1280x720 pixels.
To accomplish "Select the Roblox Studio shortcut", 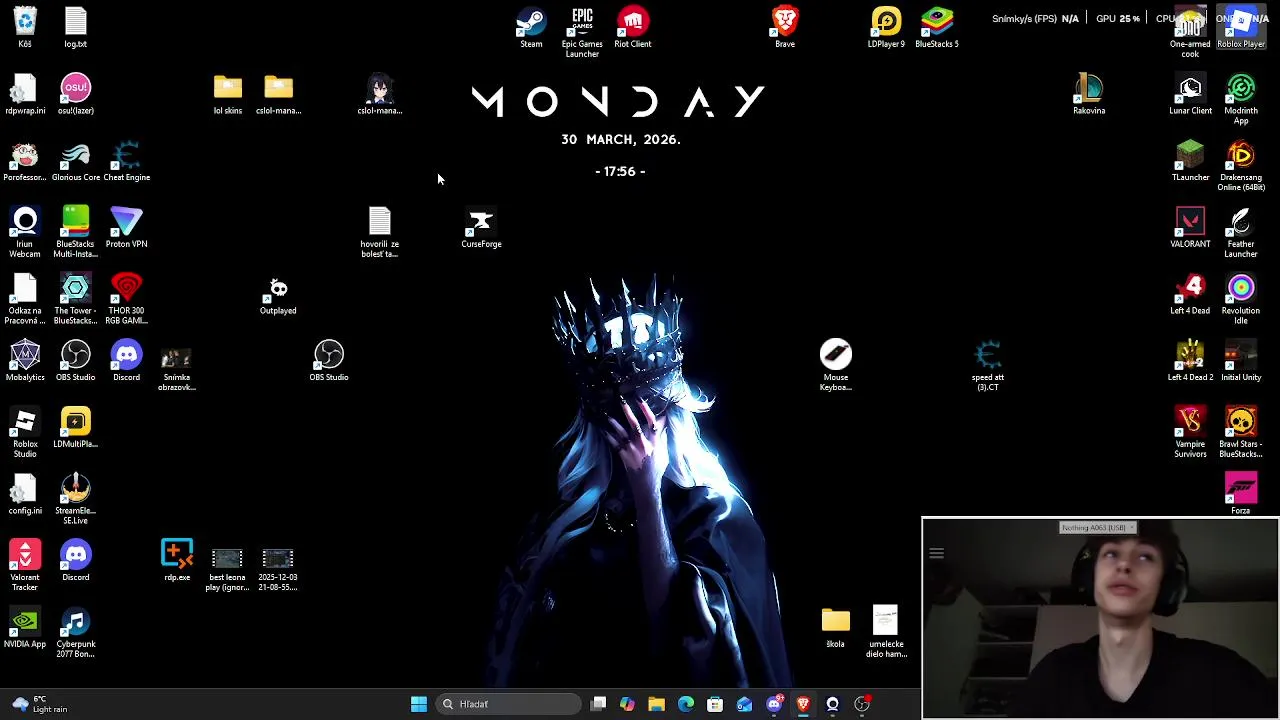I will 25,432.
